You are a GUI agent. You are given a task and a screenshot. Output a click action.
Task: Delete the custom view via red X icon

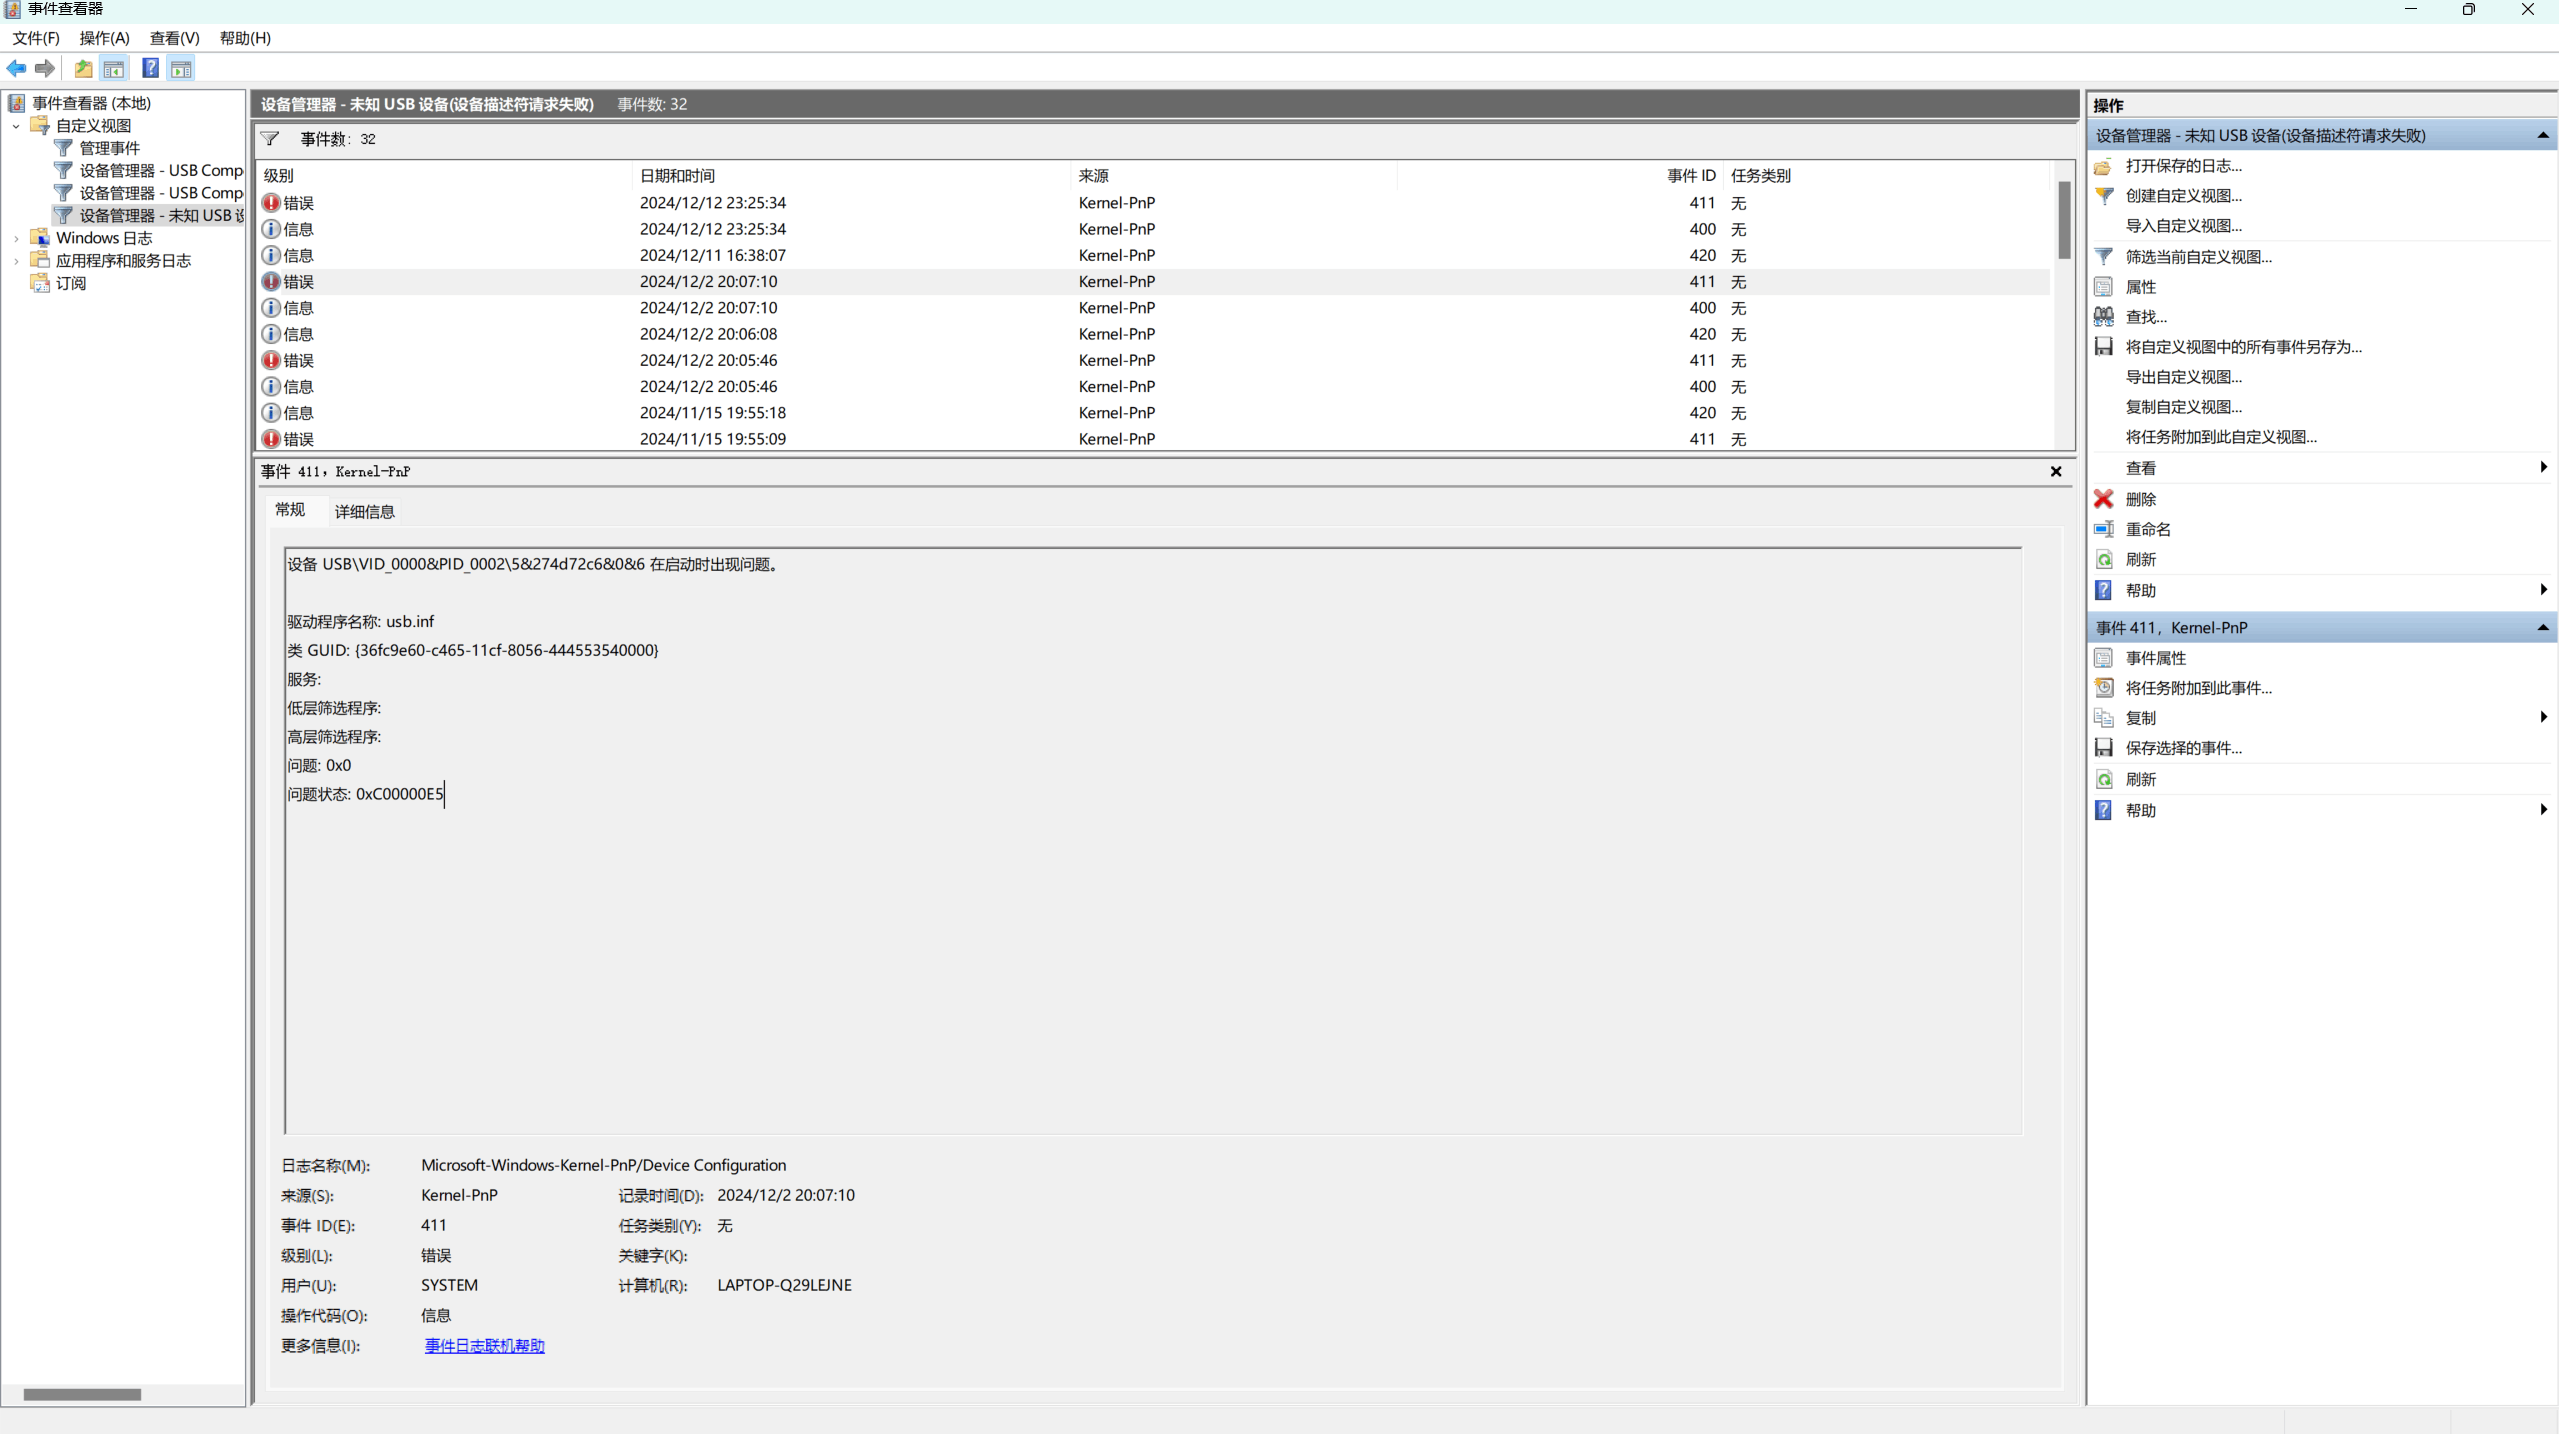click(2103, 499)
